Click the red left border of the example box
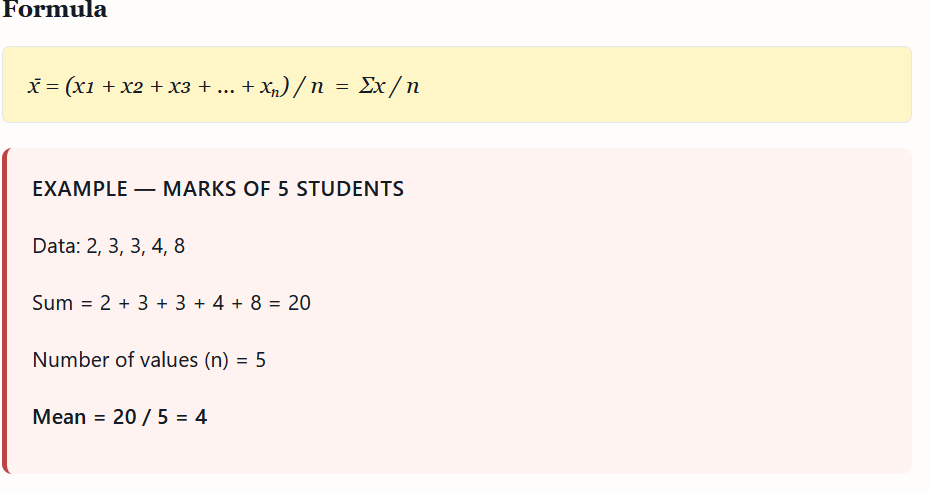Image resolution: width=930 pixels, height=493 pixels. 5,311
